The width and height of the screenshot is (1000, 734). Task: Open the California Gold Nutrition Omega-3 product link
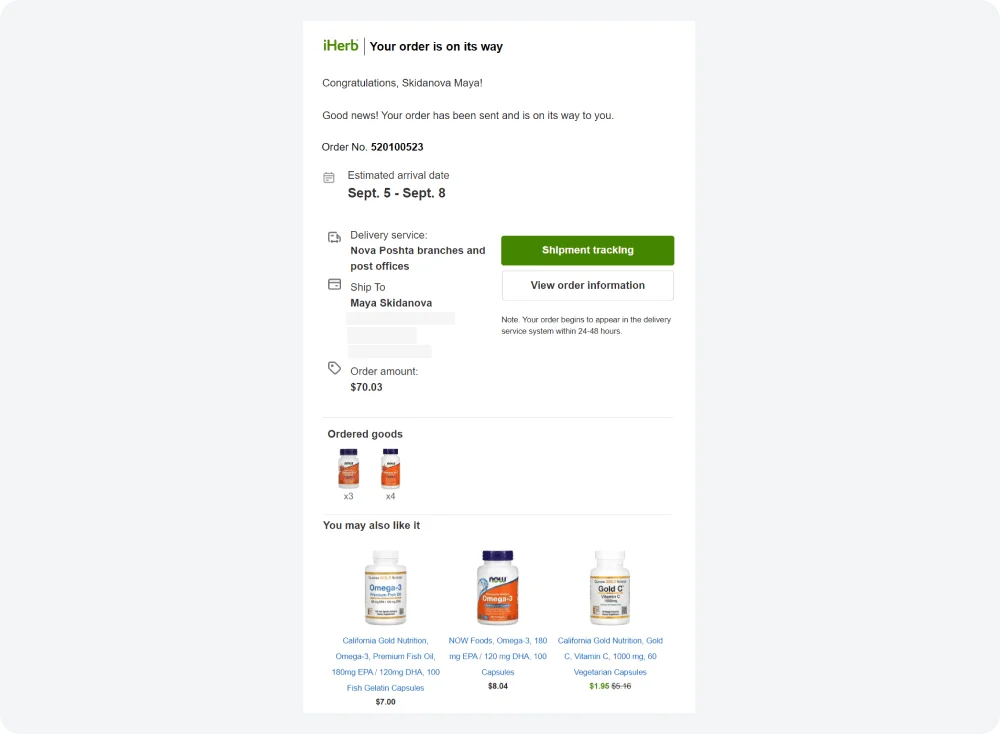click(x=386, y=656)
